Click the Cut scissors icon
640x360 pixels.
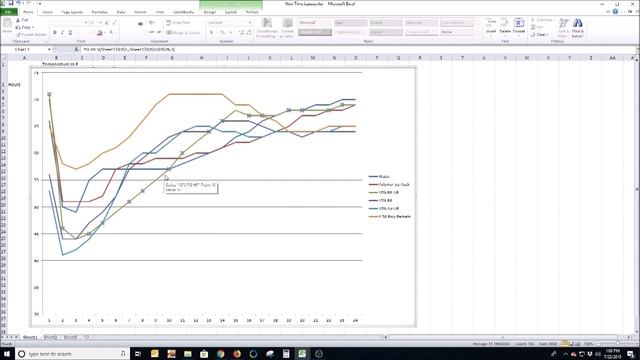[x=18, y=20]
